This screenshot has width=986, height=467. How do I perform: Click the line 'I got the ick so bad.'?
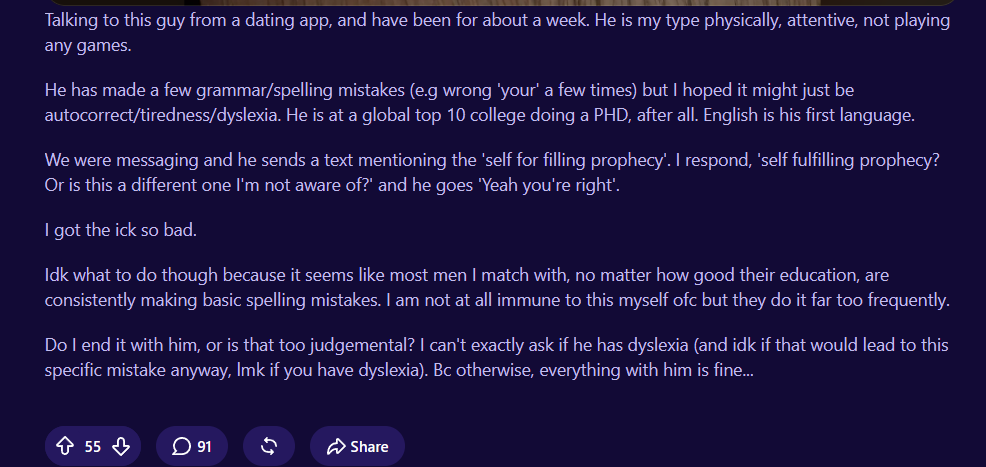(x=121, y=230)
